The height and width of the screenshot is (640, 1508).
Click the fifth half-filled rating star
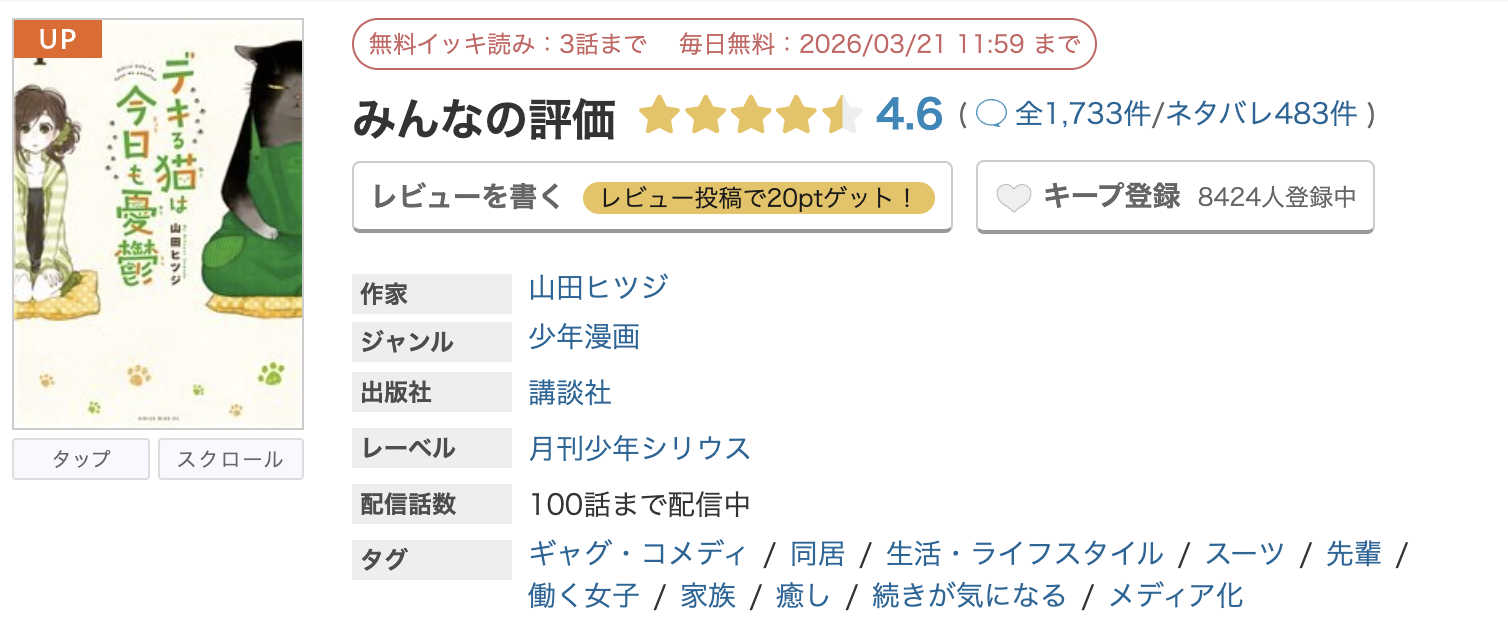[x=843, y=116]
